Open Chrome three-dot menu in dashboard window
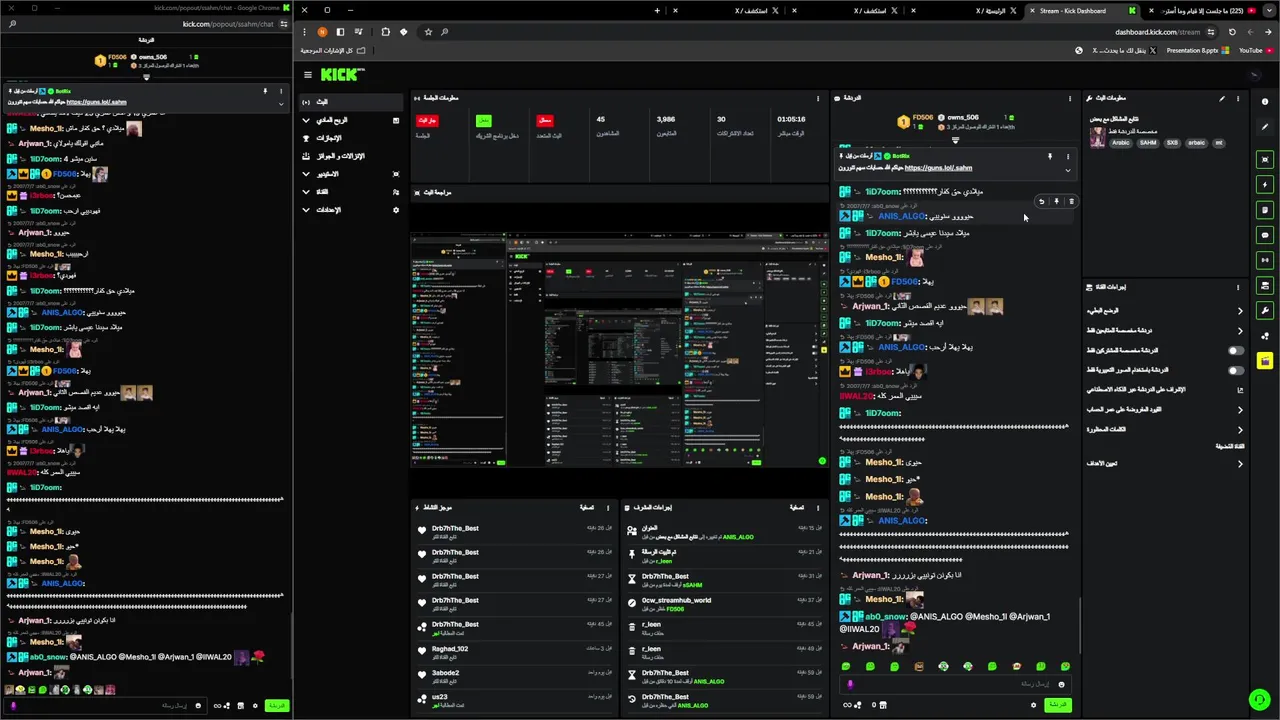Screen dimensions: 1280x720 click(x=304, y=31)
